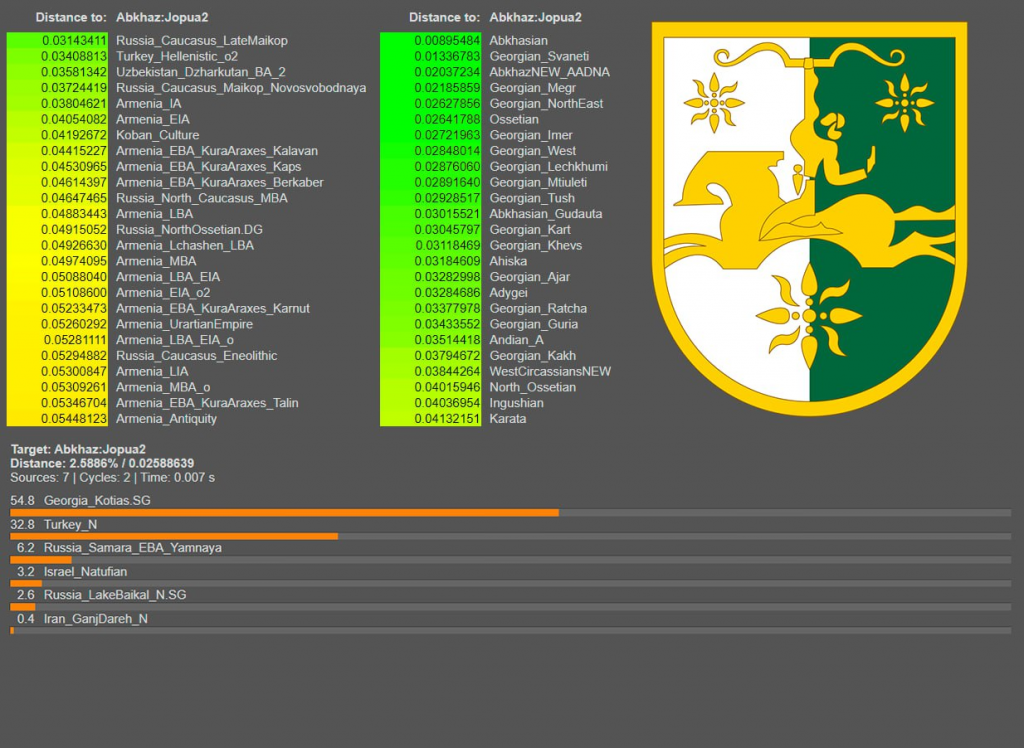This screenshot has width=1024, height=748.
Task: Click the Koban_Culture entry
Action: 157,135
